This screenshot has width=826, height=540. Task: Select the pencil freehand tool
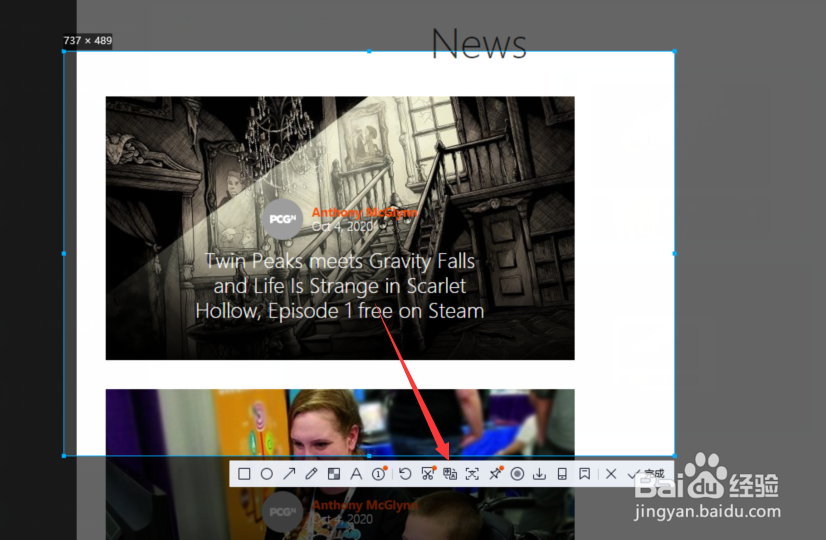311,474
